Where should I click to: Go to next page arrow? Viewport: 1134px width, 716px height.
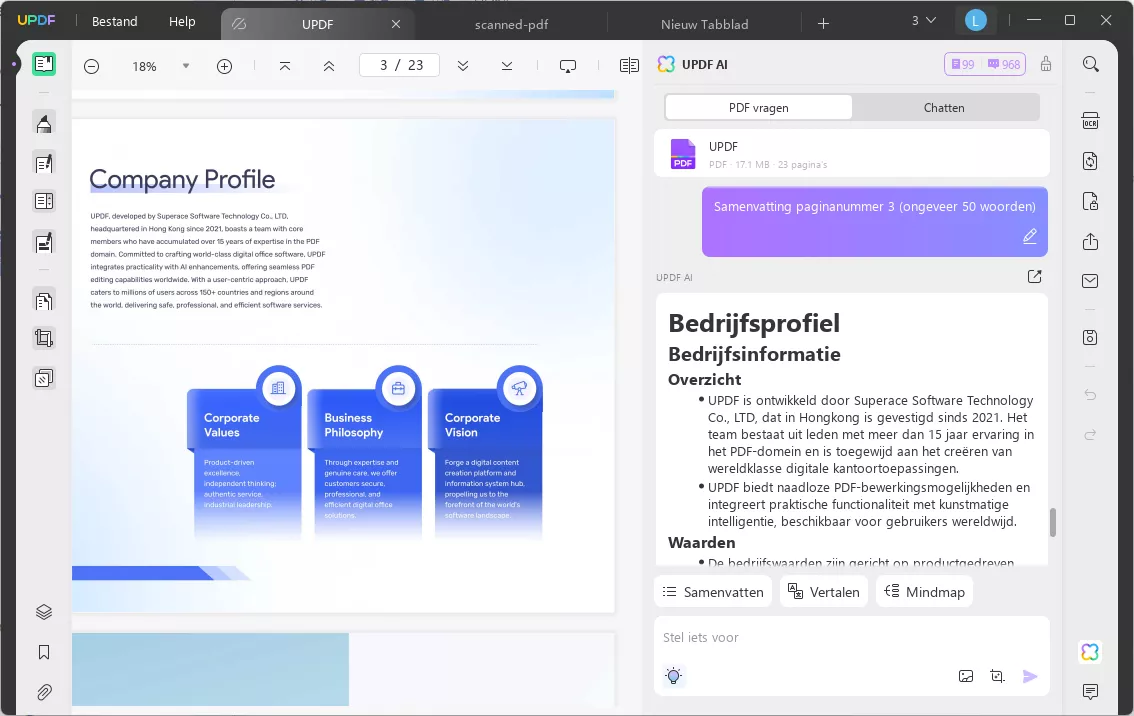point(463,66)
